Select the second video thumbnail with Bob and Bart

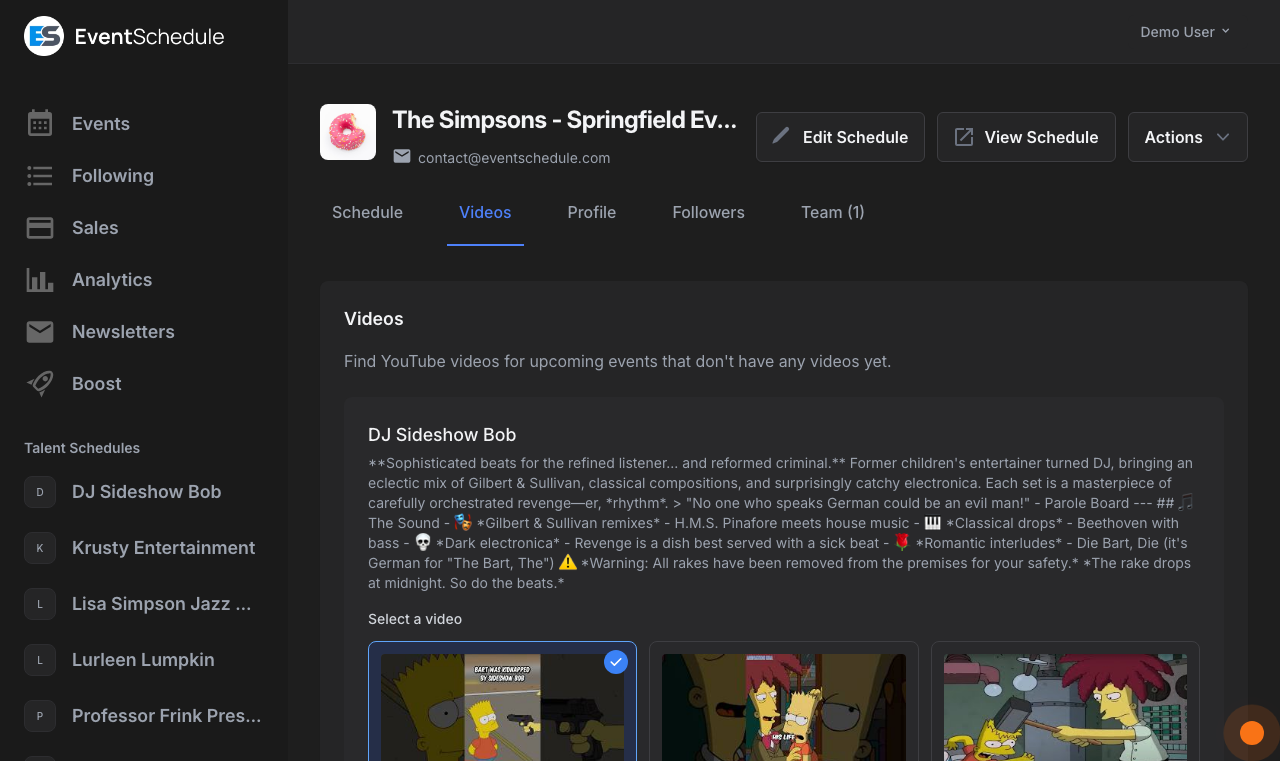pyautogui.click(x=784, y=708)
